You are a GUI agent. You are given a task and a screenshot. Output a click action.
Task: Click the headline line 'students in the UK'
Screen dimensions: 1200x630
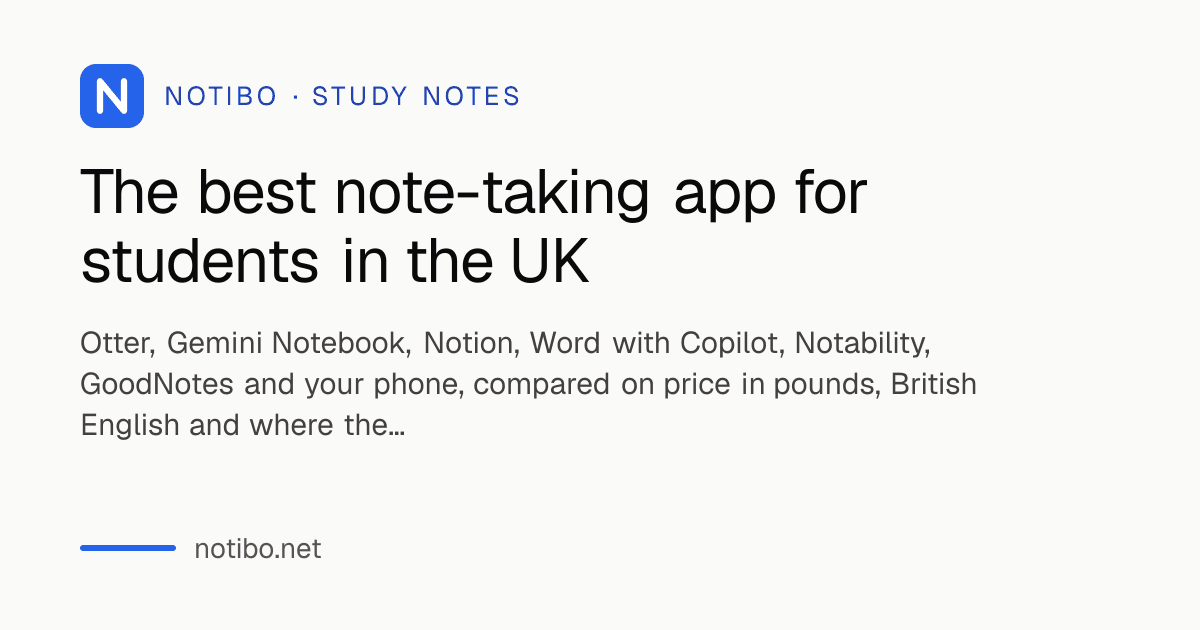pos(335,259)
